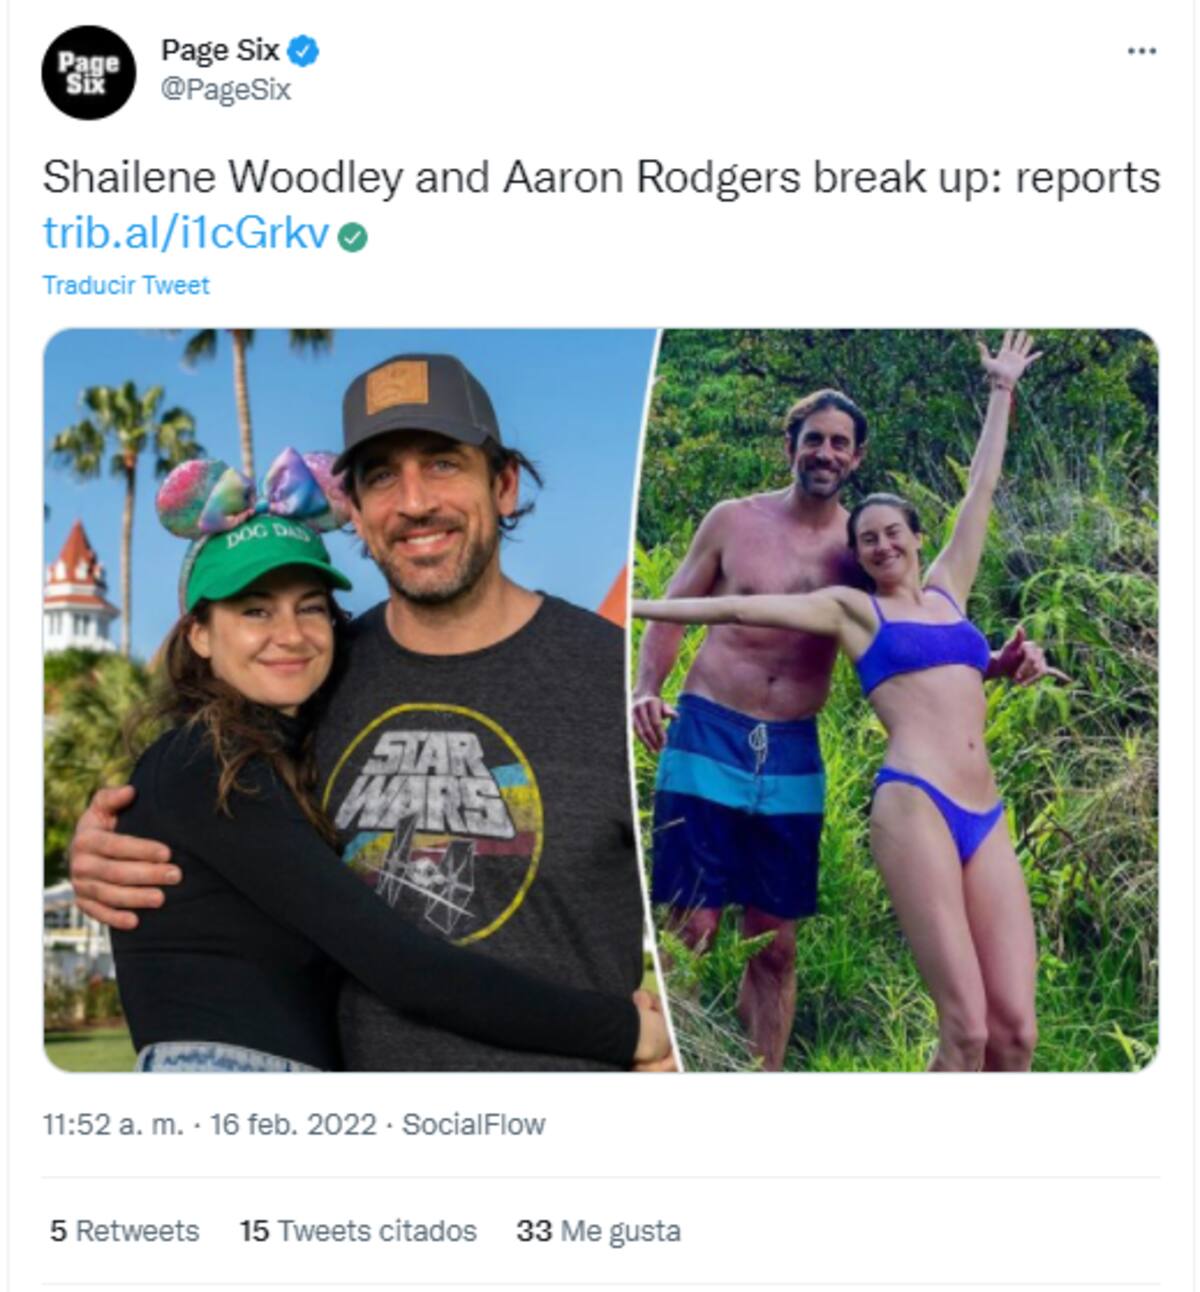Image resolution: width=1200 pixels, height=1292 pixels.
Task: Click the blue verified badge
Action: (x=304, y=50)
